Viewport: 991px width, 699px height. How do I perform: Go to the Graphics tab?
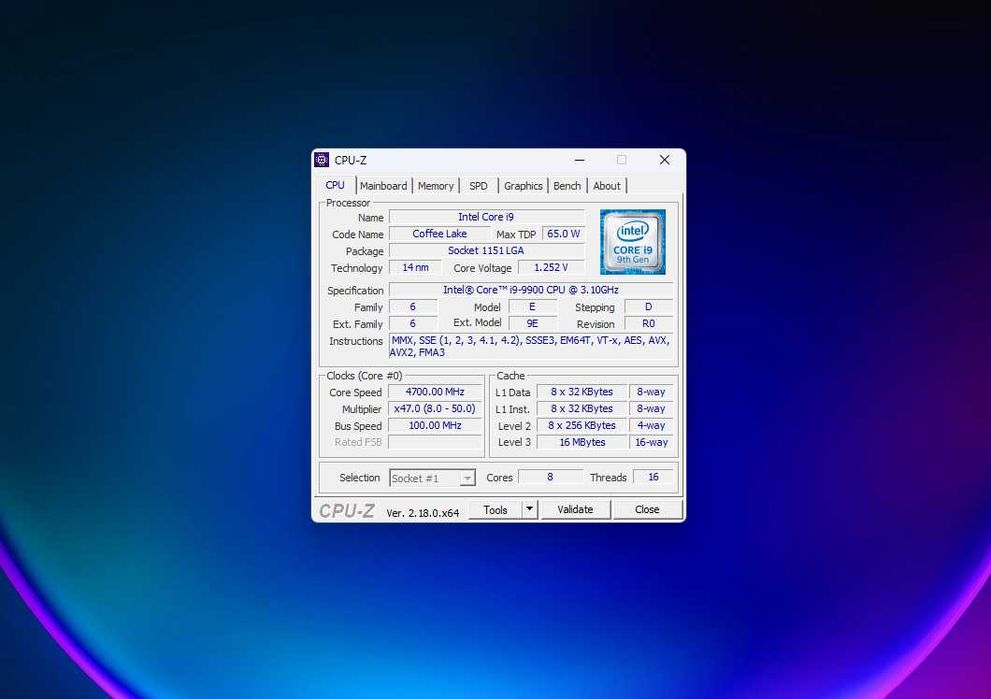[x=523, y=186]
